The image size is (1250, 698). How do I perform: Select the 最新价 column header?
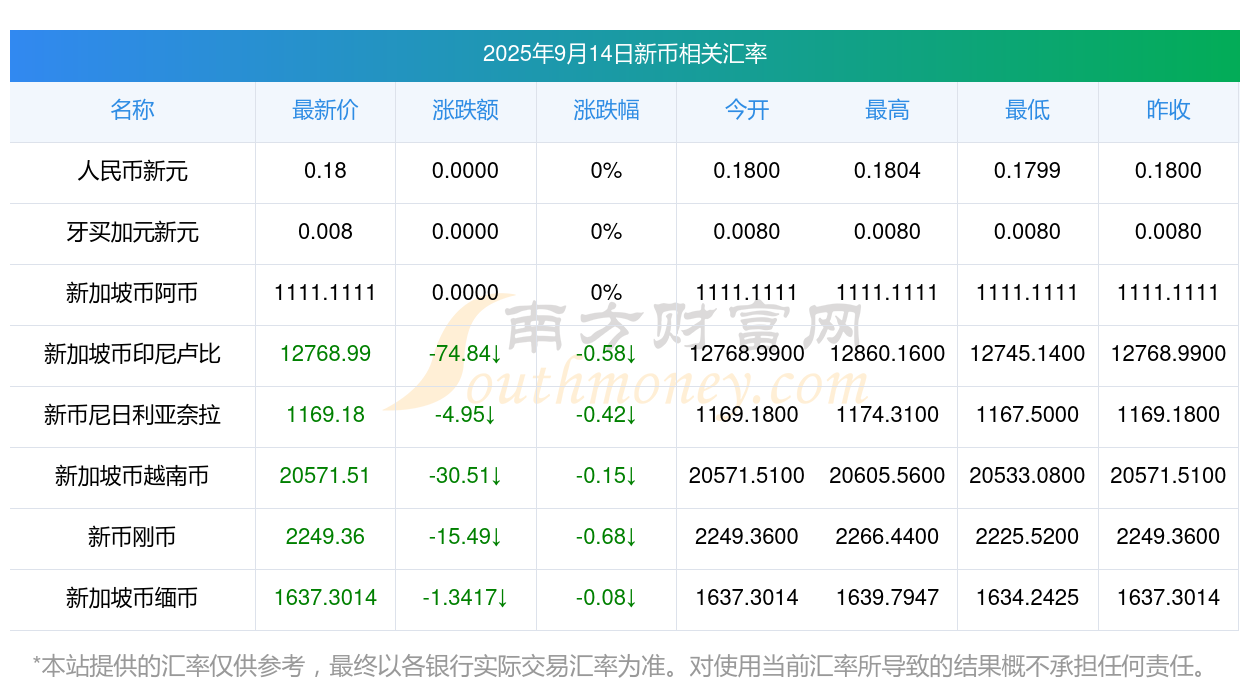pyautogui.click(x=326, y=110)
